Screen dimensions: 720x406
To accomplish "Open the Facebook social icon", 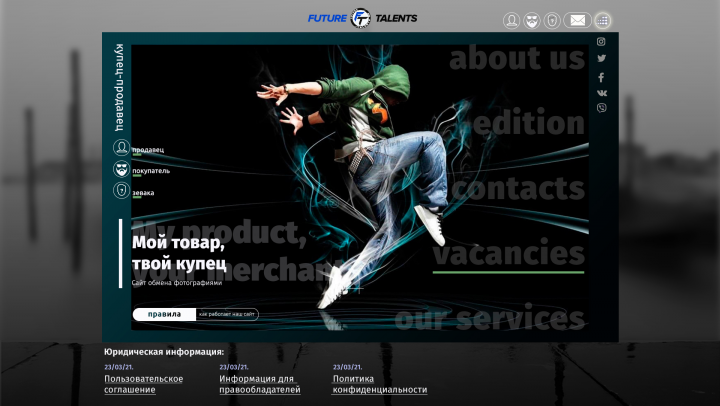I will (x=601, y=77).
